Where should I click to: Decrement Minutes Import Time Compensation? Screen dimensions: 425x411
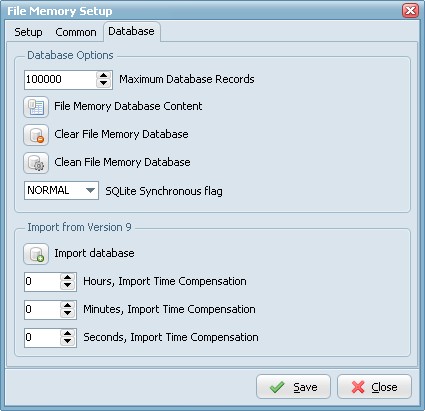point(68,314)
